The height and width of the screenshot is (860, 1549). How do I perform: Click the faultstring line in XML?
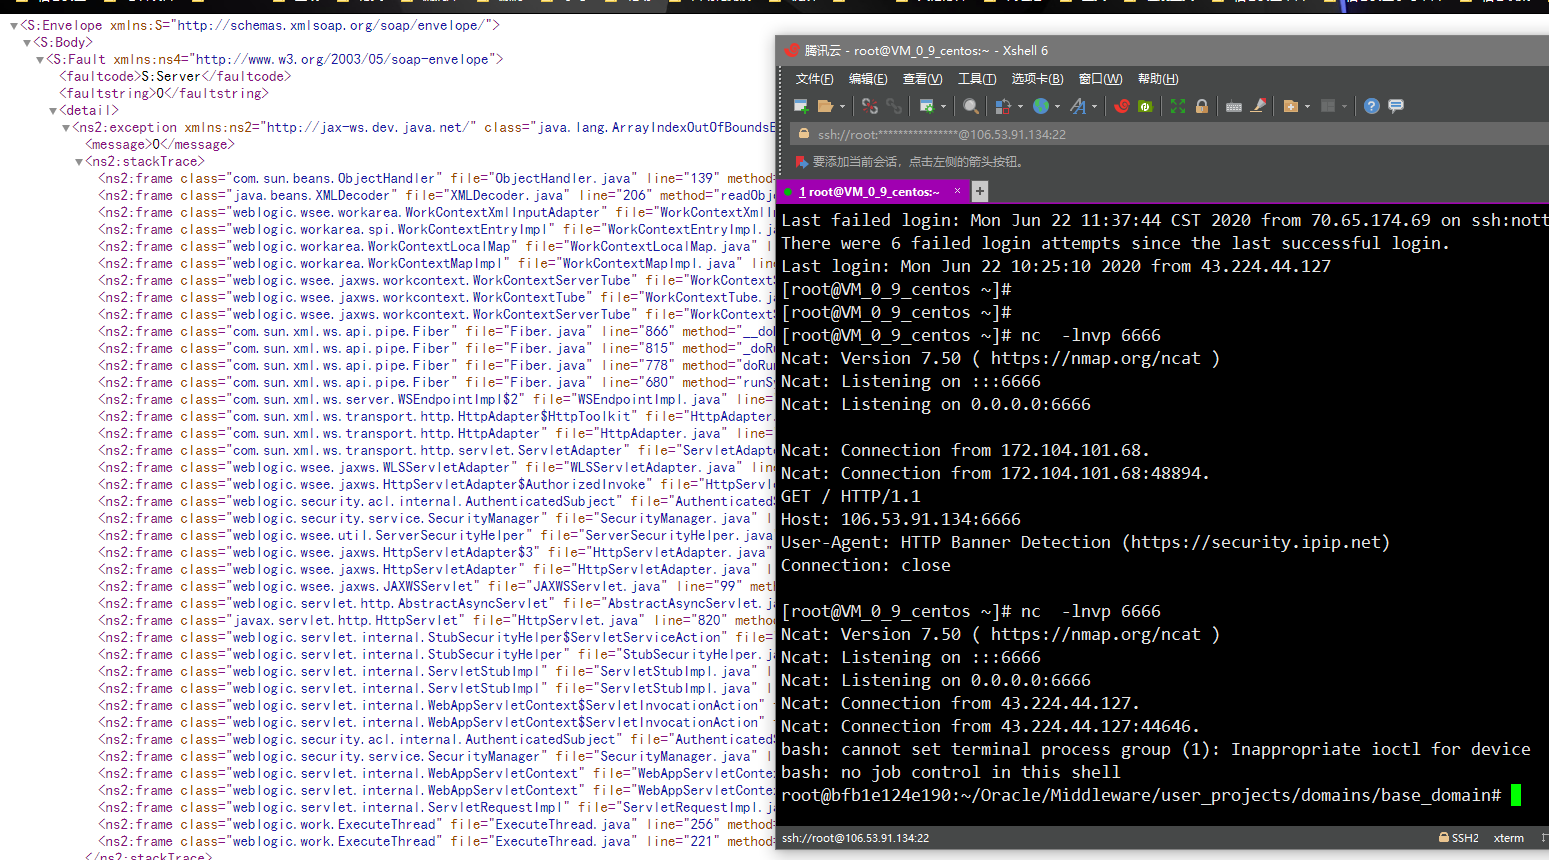(x=164, y=94)
